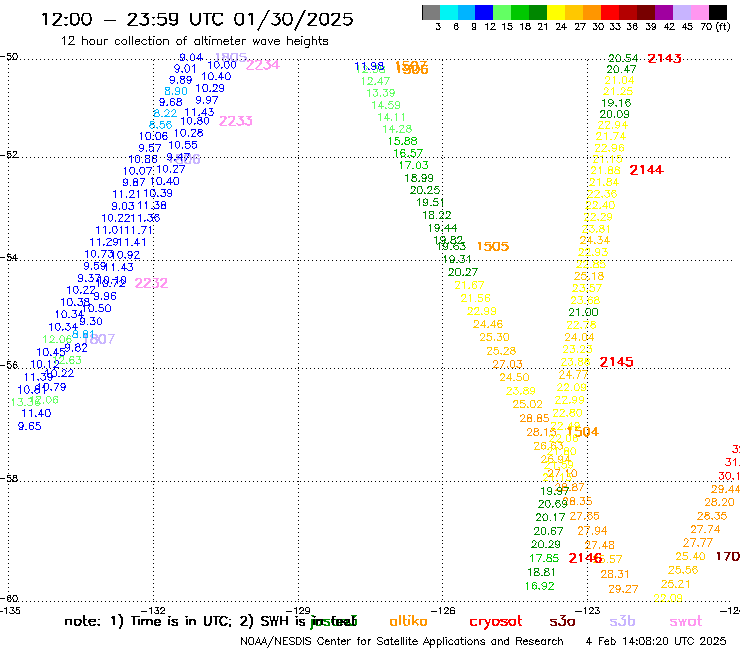This screenshot has height=650, width=740.
Task: Select the wave height value 19.16
Action: click(x=616, y=103)
